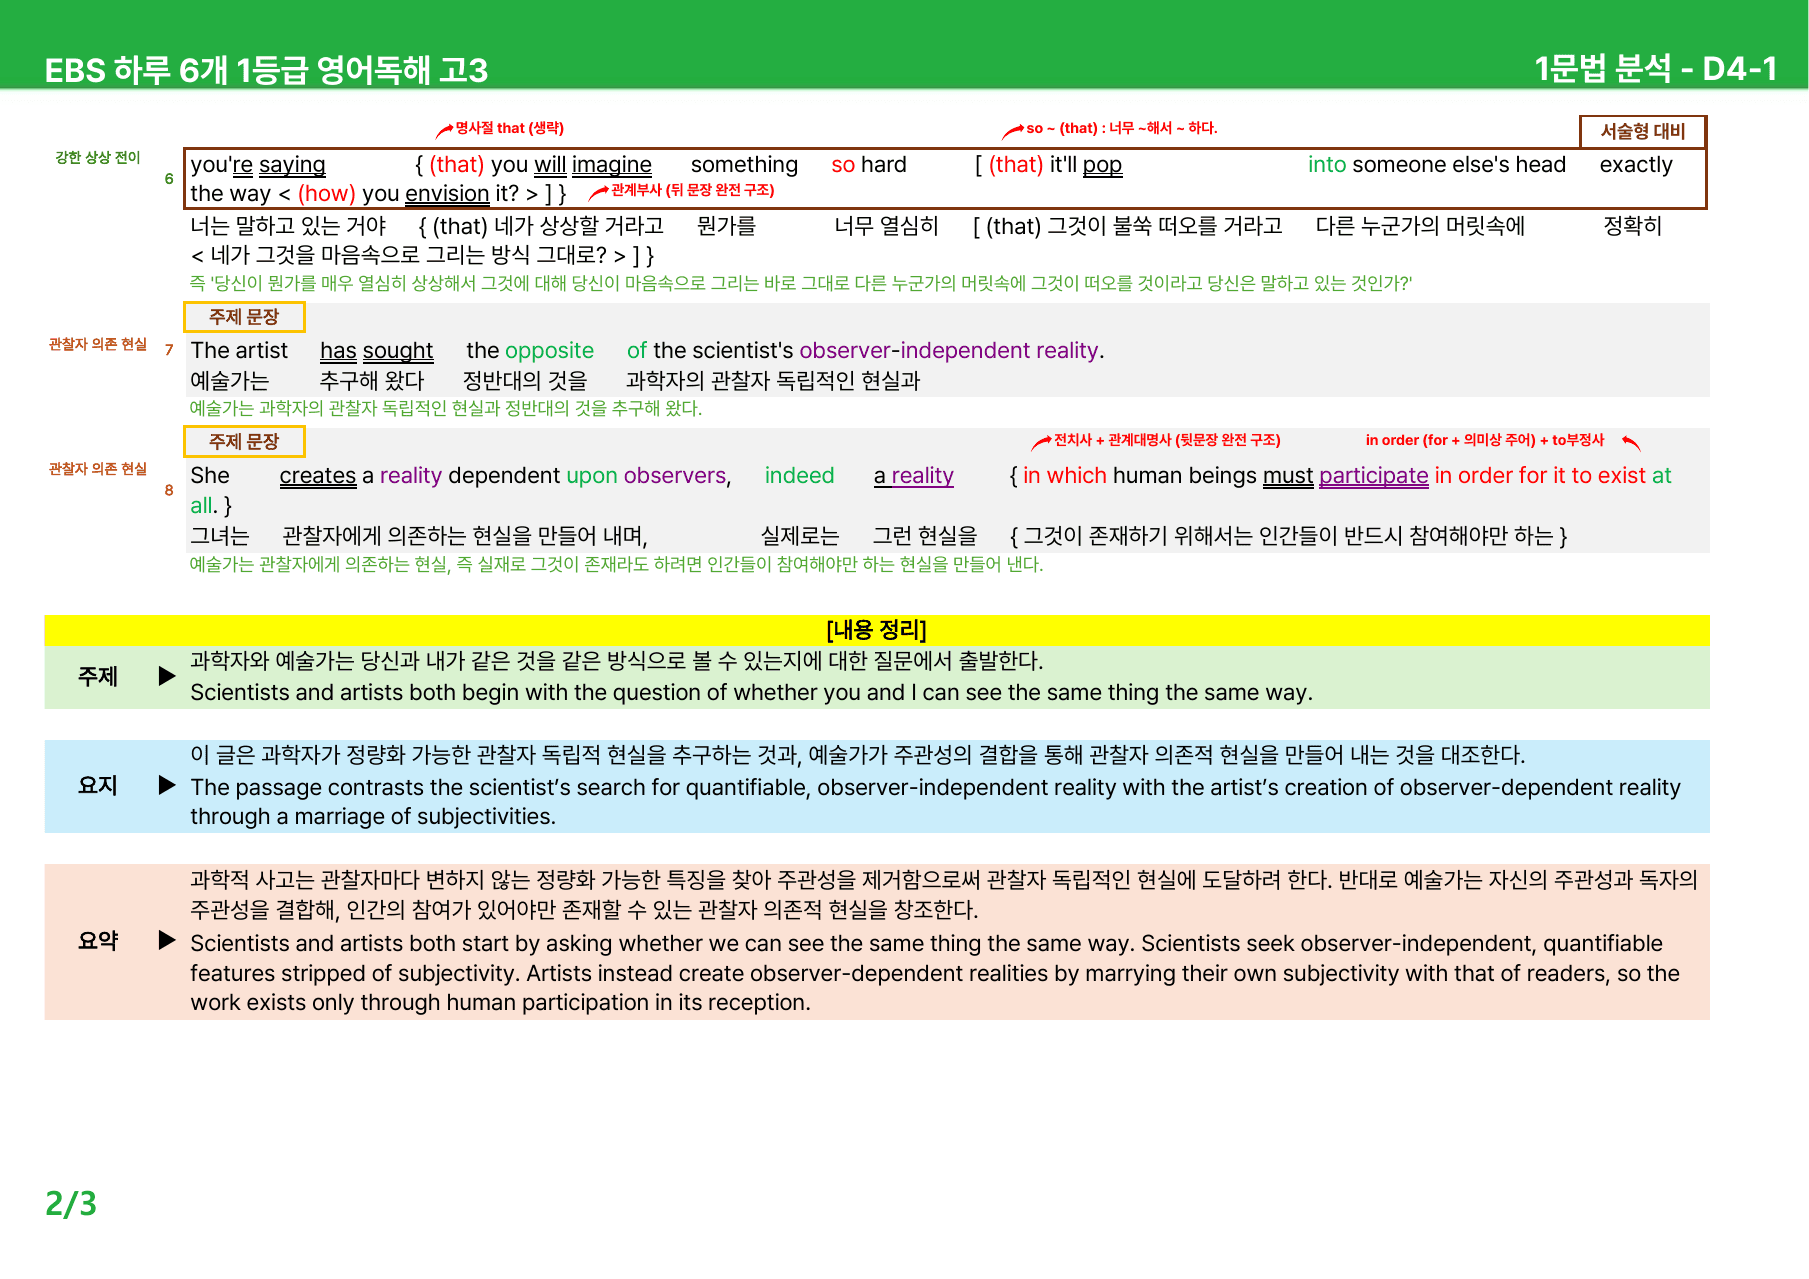This screenshot has width=1809, height=1279.
Task: Click the red words 'in which'
Action: tap(1065, 475)
